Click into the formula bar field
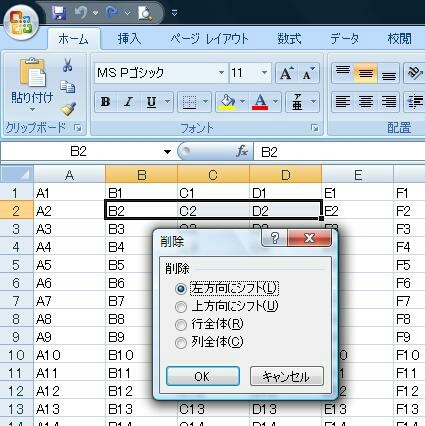The width and height of the screenshot is (425, 426). click(x=339, y=152)
